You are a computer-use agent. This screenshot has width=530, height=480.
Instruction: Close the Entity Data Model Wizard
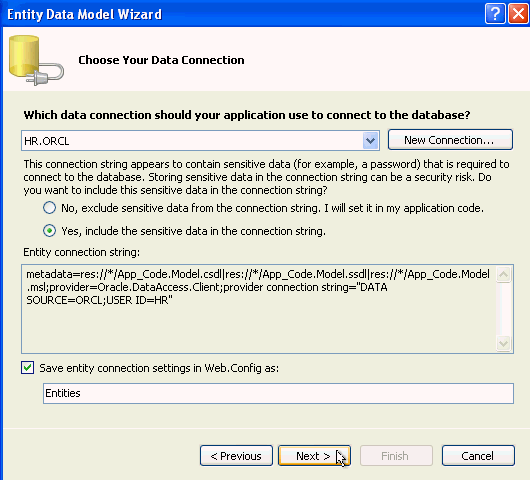tap(518, 14)
